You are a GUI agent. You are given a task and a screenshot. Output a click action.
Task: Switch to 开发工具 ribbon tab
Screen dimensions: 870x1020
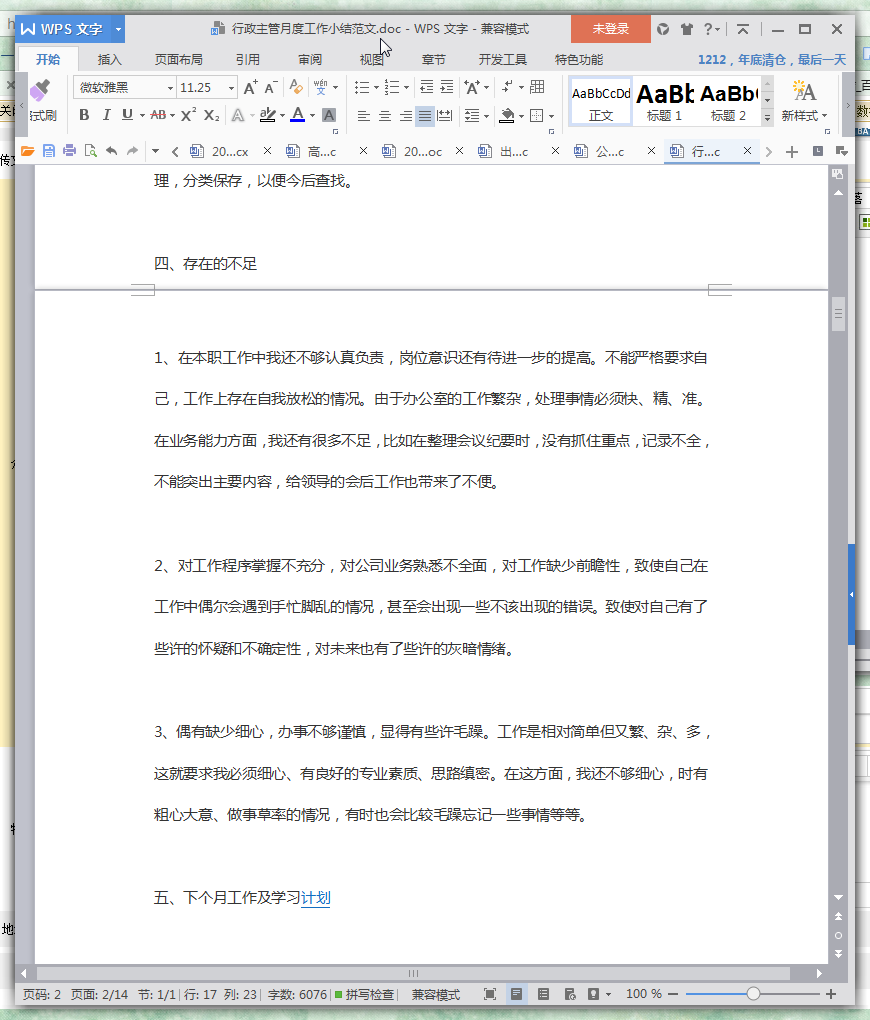pos(502,60)
